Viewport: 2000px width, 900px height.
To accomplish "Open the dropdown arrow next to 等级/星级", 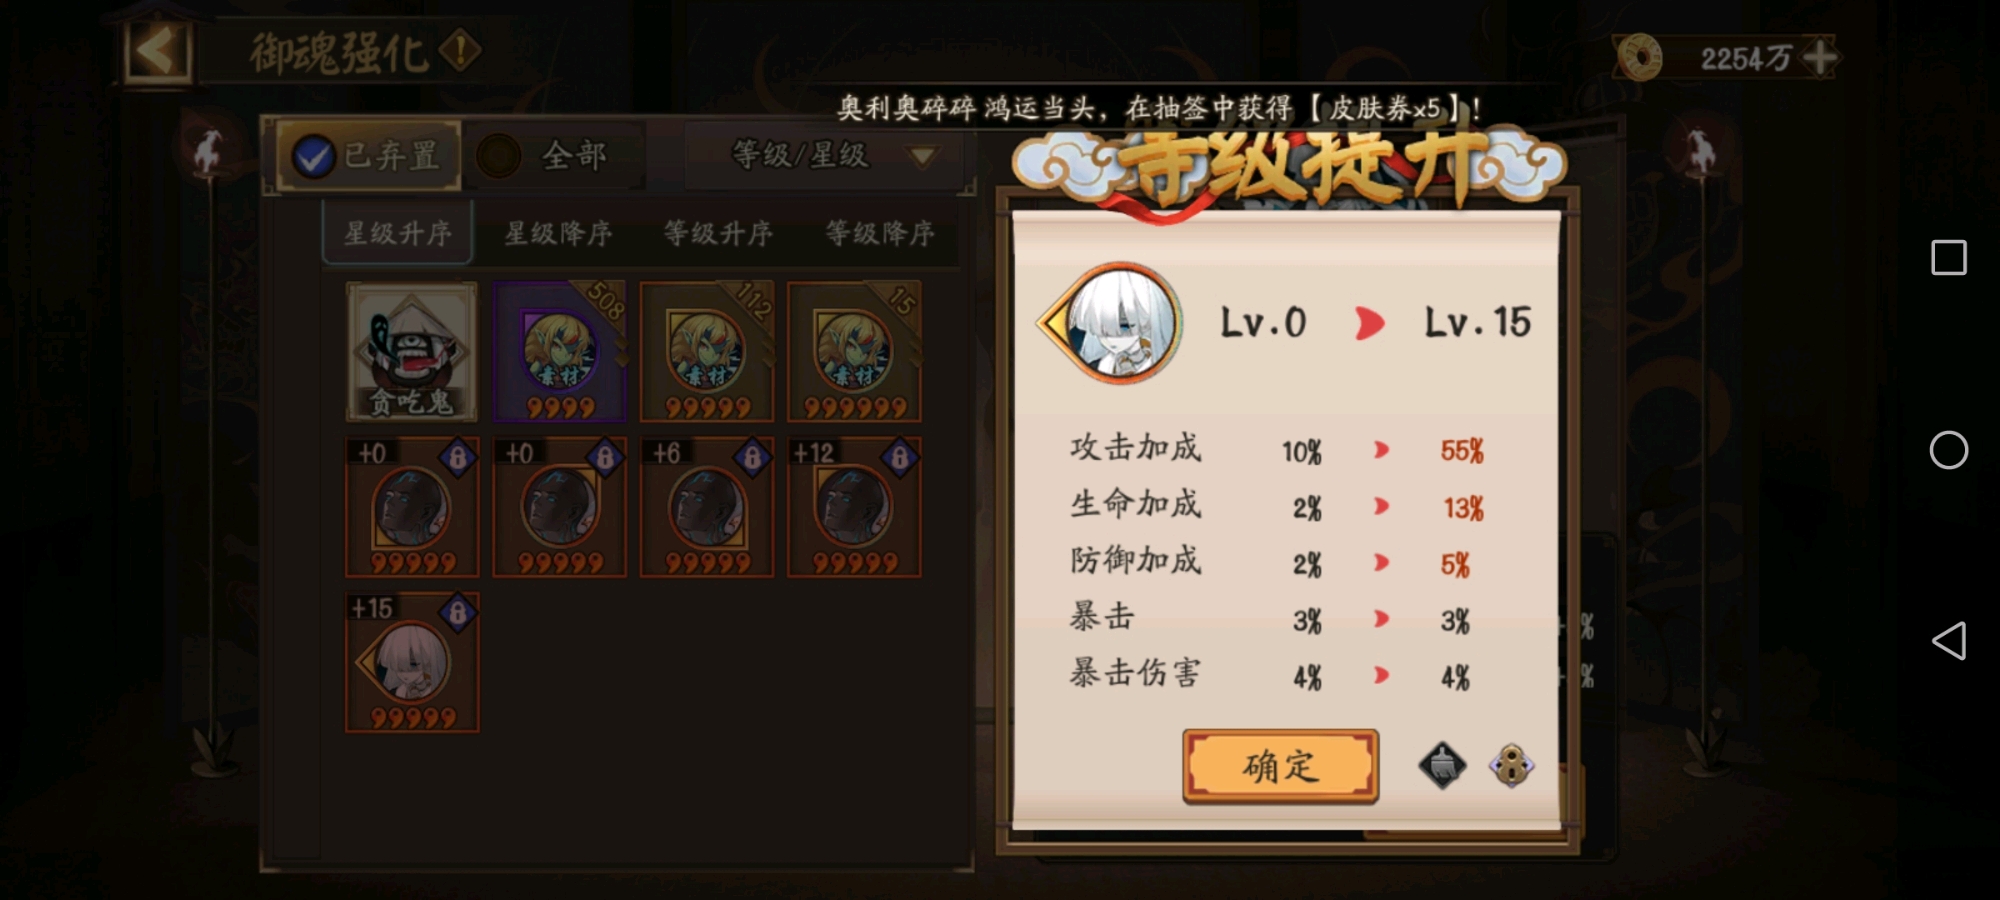I will click(922, 156).
